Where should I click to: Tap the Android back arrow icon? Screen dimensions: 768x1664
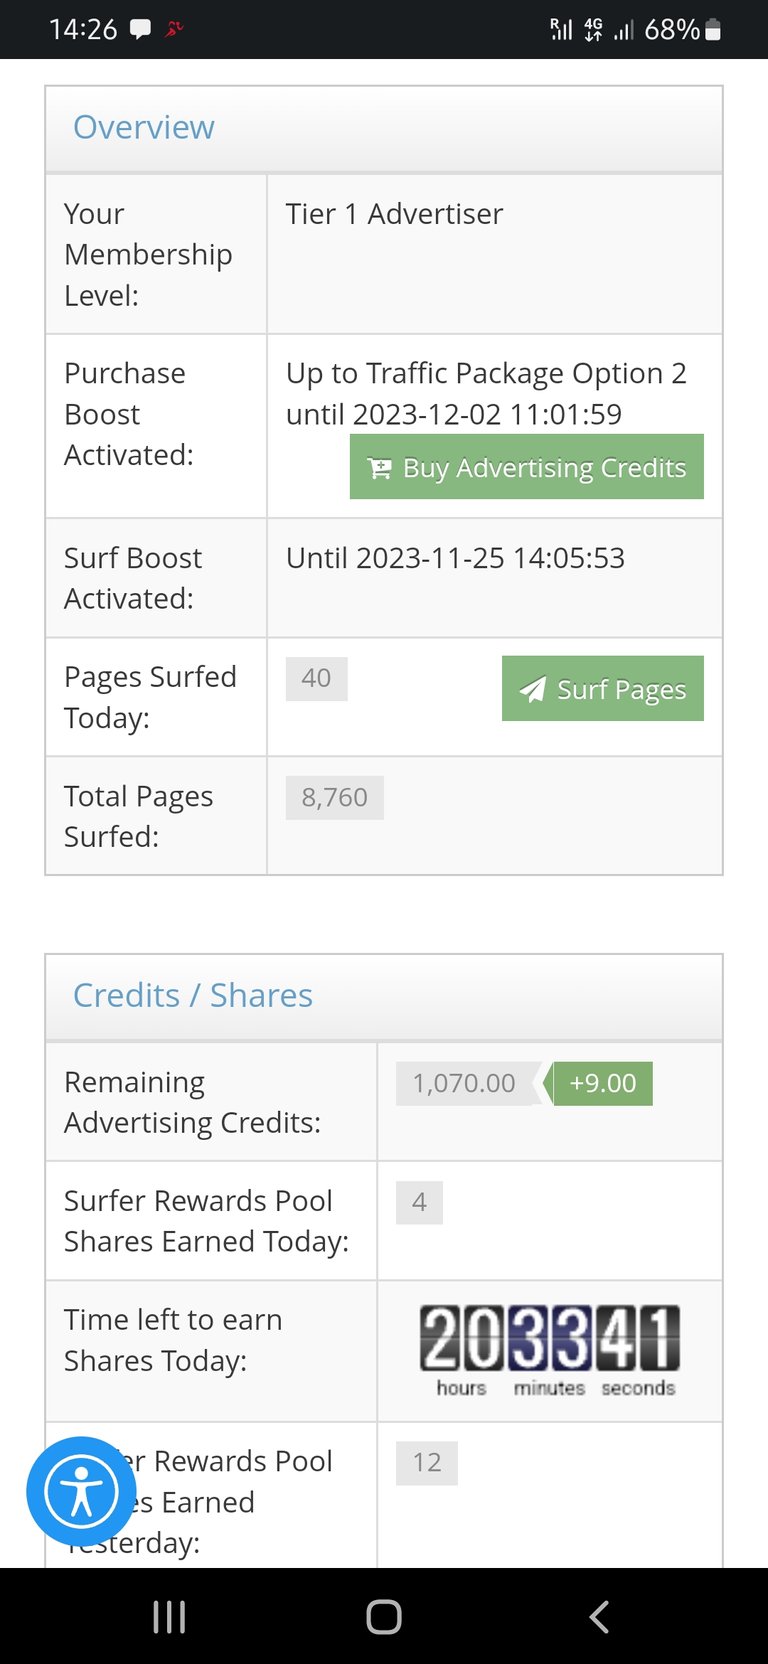(599, 1616)
